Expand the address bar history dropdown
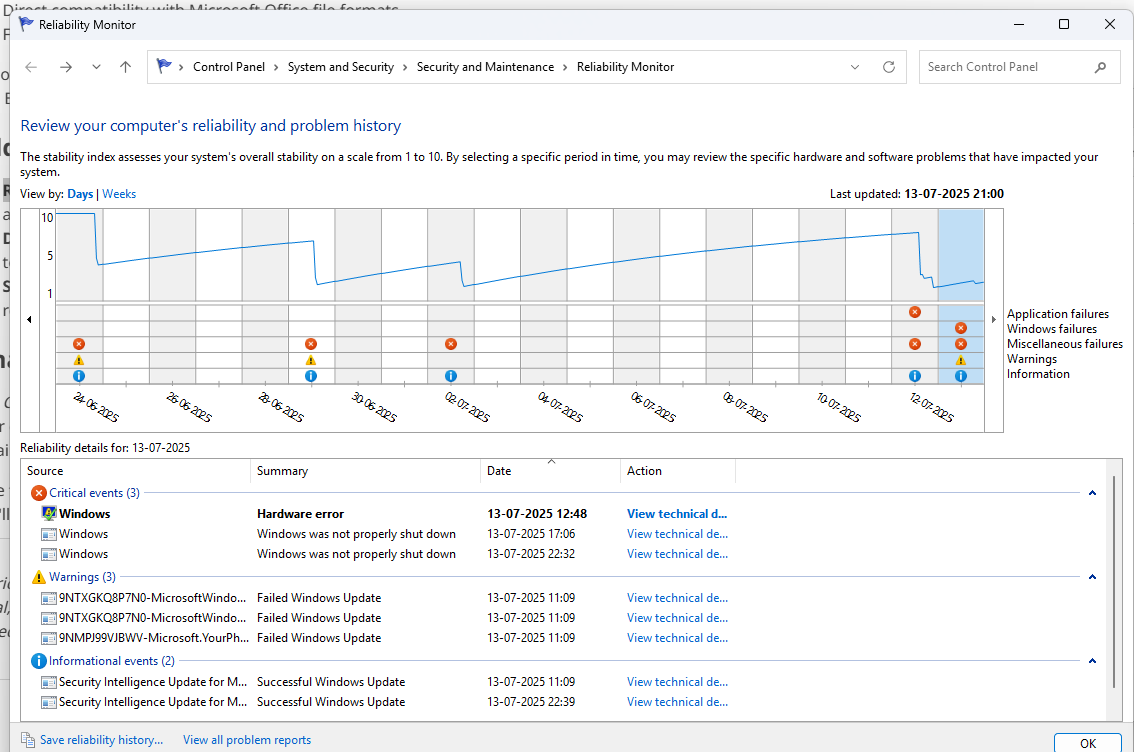 click(x=855, y=67)
